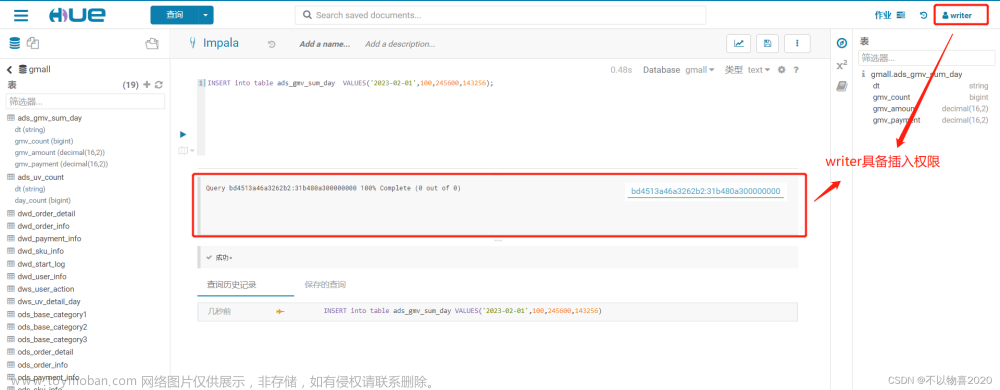Viewport: 1000px width, 390px height.
Task: Open the chart presentation button
Action: 739,43
